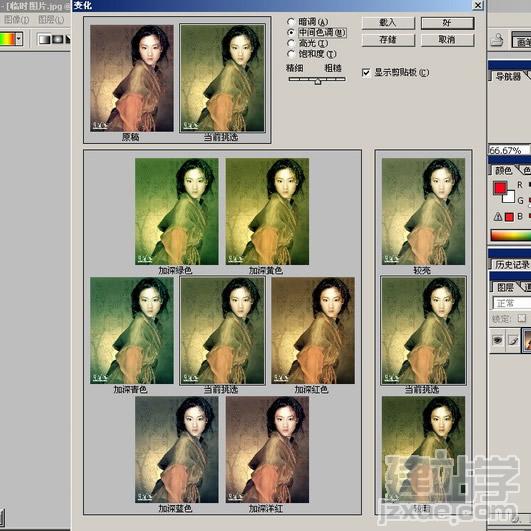Viewport: 531px width, 531px height.
Task: Click the color ramp spectrum bar
Action: click(x=511, y=235)
